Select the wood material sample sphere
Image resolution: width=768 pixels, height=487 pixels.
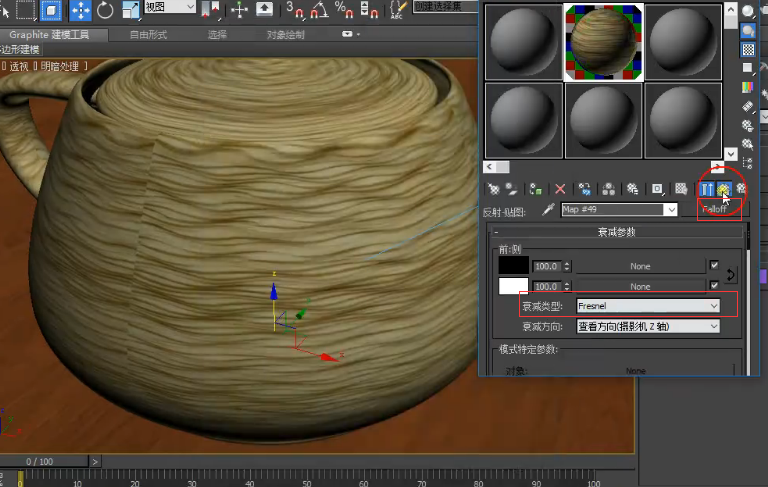[603, 41]
